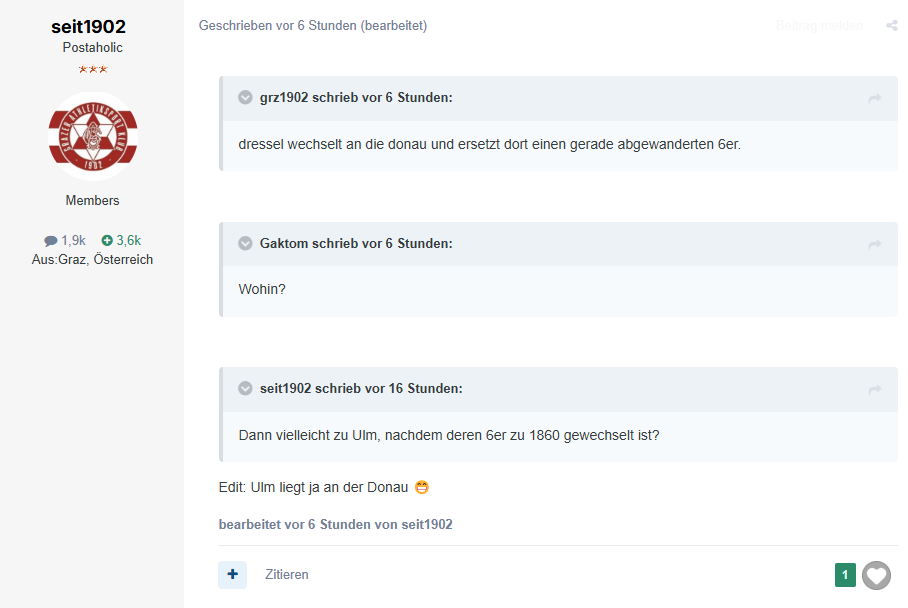Click the Zitieren link

point(287,574)
